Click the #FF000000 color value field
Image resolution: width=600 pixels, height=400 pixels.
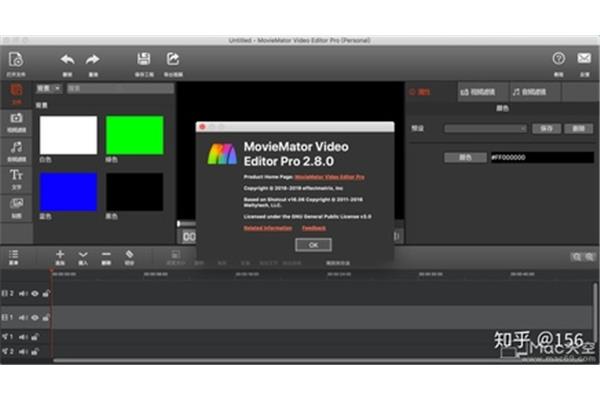click(542, 157)
